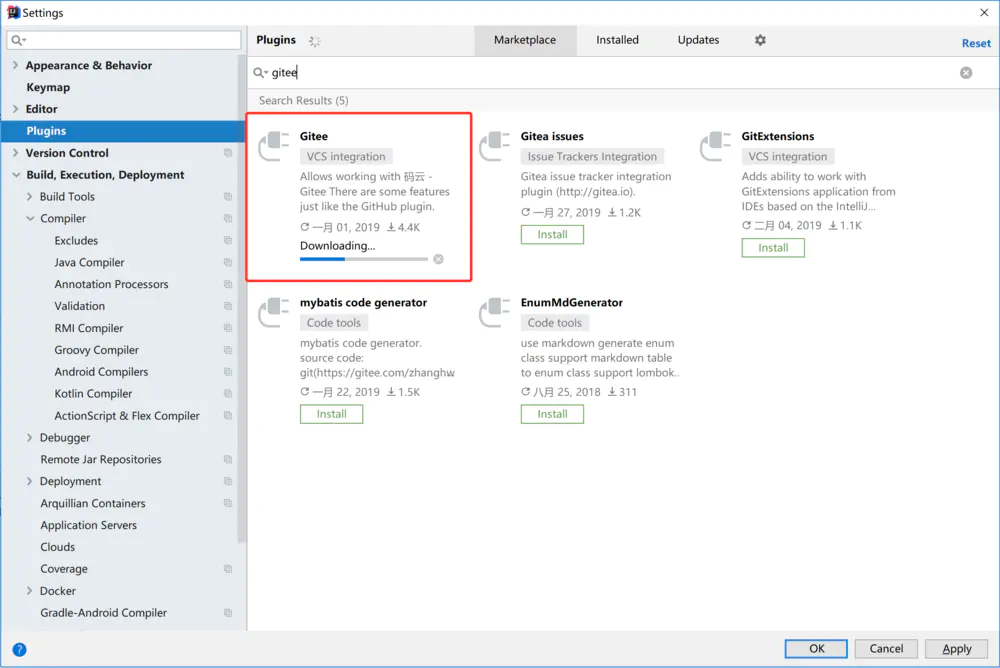Collapse Build, Execution, Deployment section
The image size is (1000, 668).
[x=15, y=175]
